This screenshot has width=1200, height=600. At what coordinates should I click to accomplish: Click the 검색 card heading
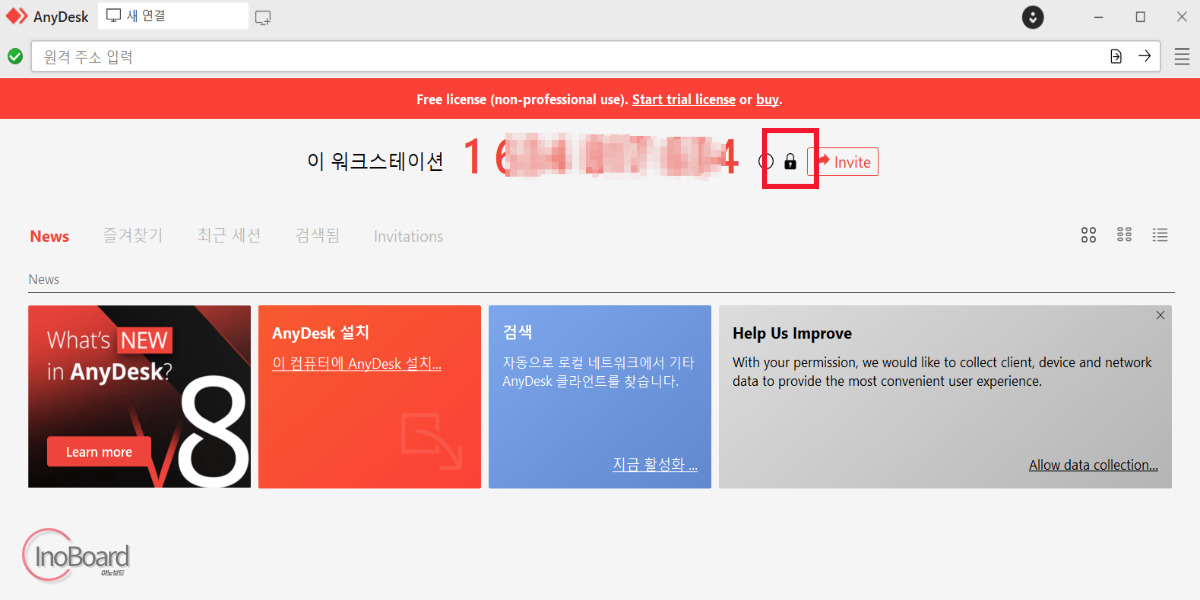tap(518, 333)
